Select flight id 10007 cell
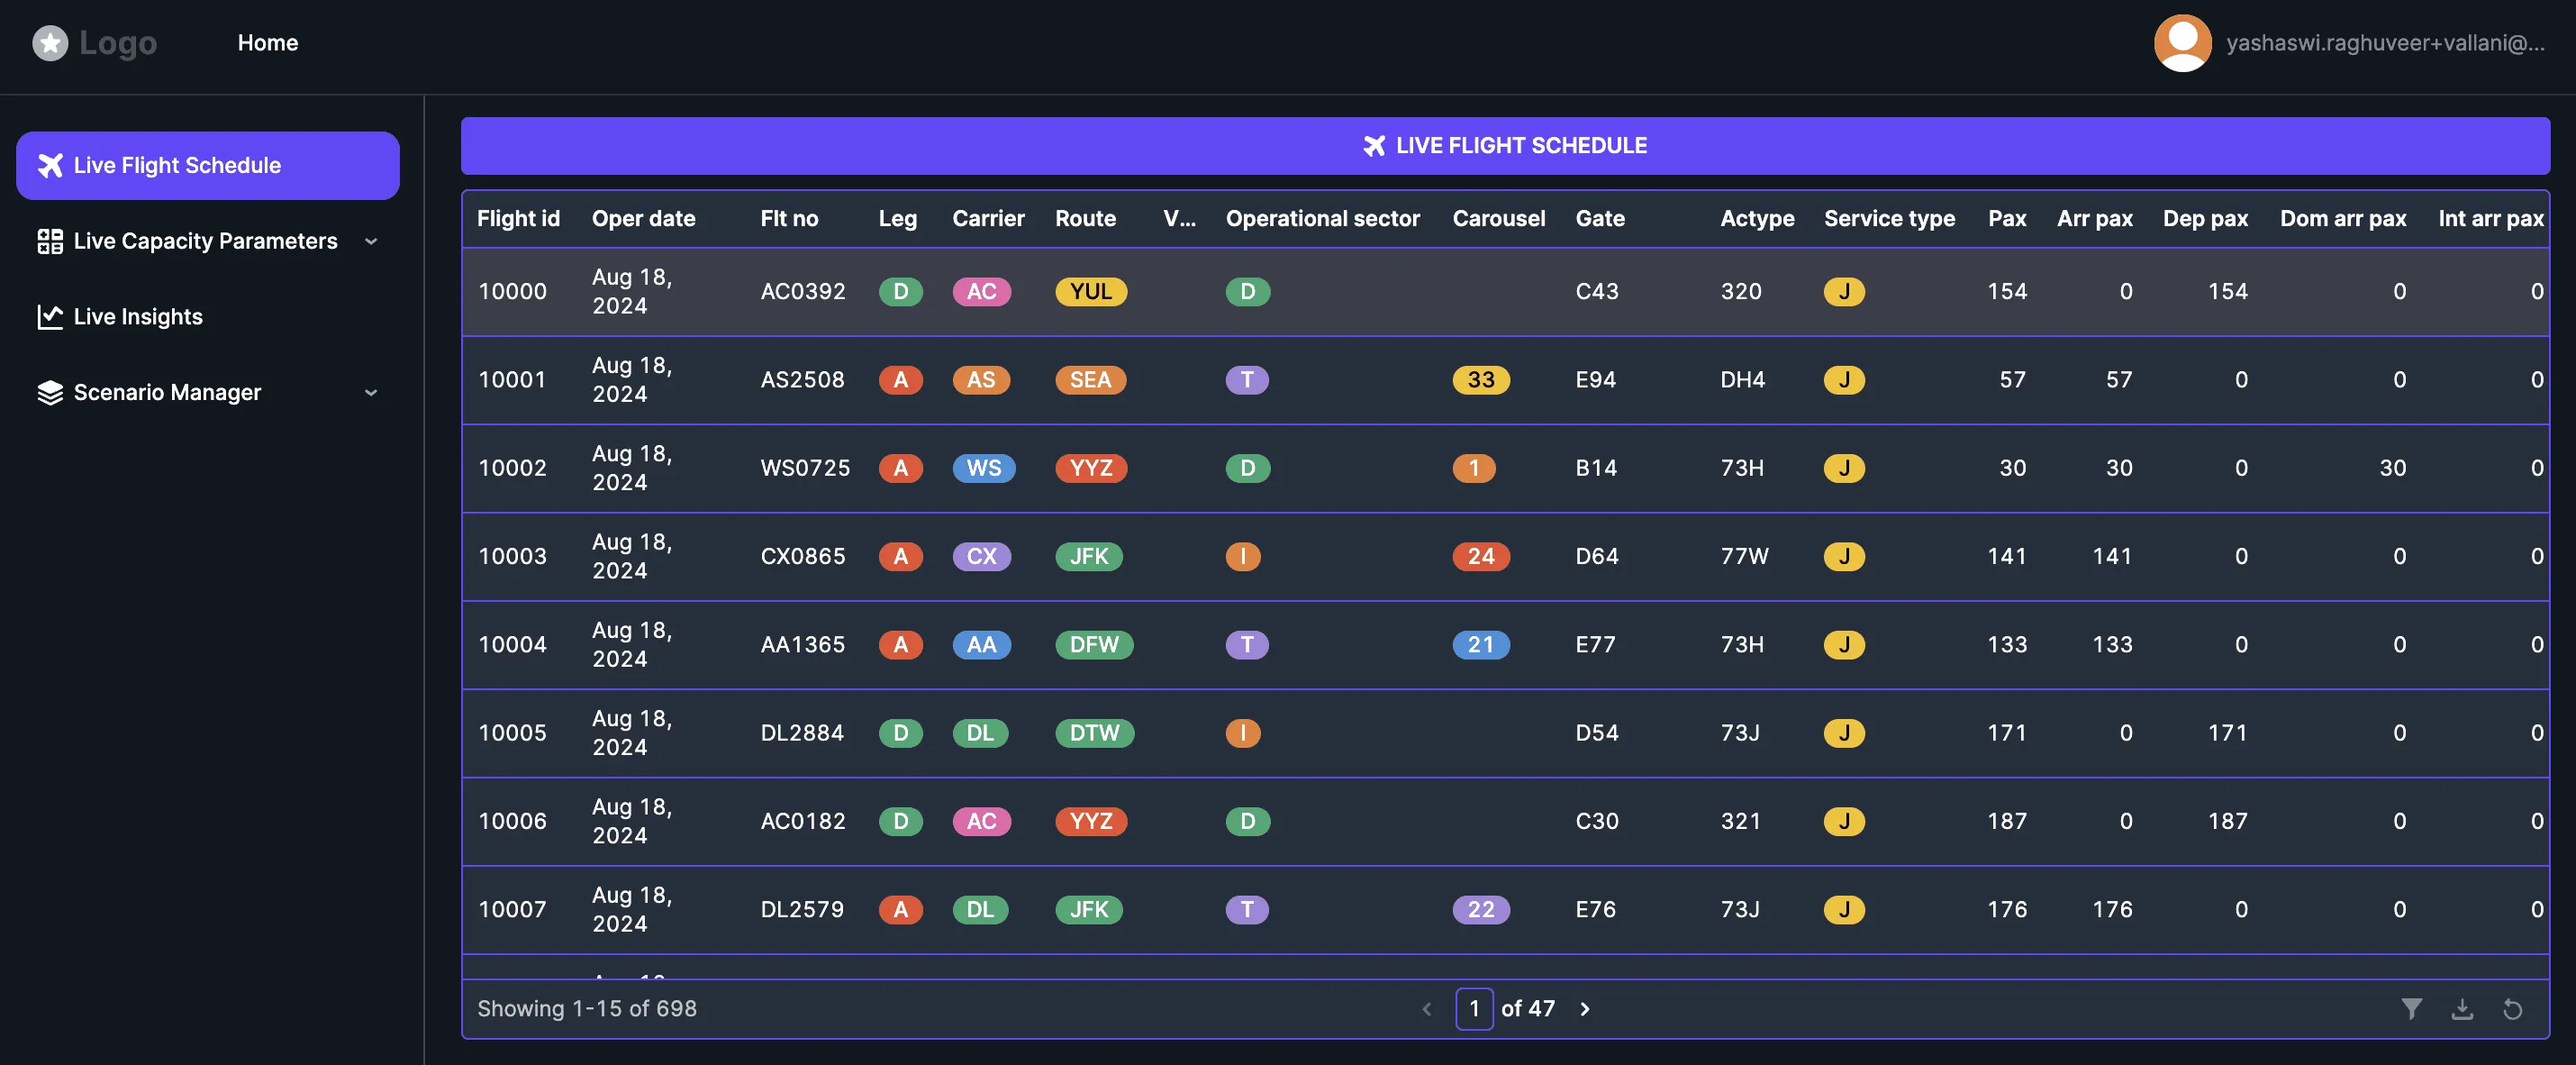 click(x=512, y=910)
